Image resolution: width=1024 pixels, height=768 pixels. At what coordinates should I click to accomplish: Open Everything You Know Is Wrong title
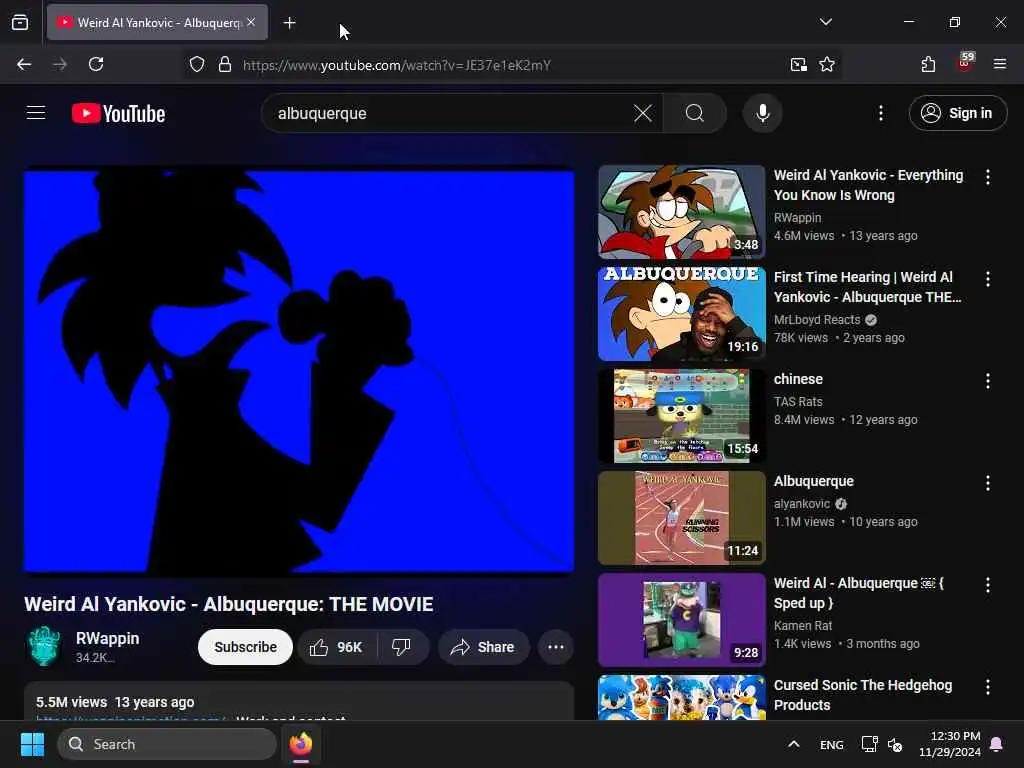pos(868,185)
